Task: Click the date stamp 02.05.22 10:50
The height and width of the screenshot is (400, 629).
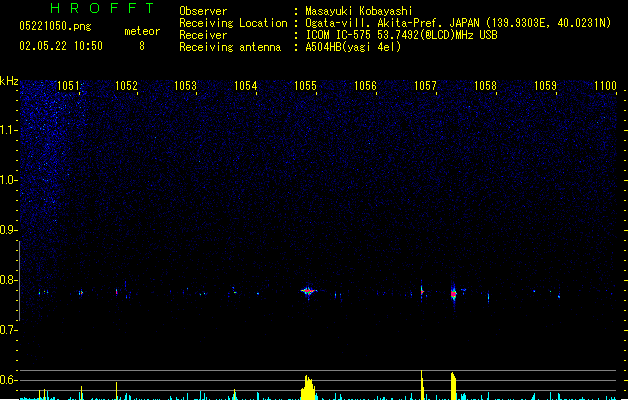Action: [x=61, y=46]
